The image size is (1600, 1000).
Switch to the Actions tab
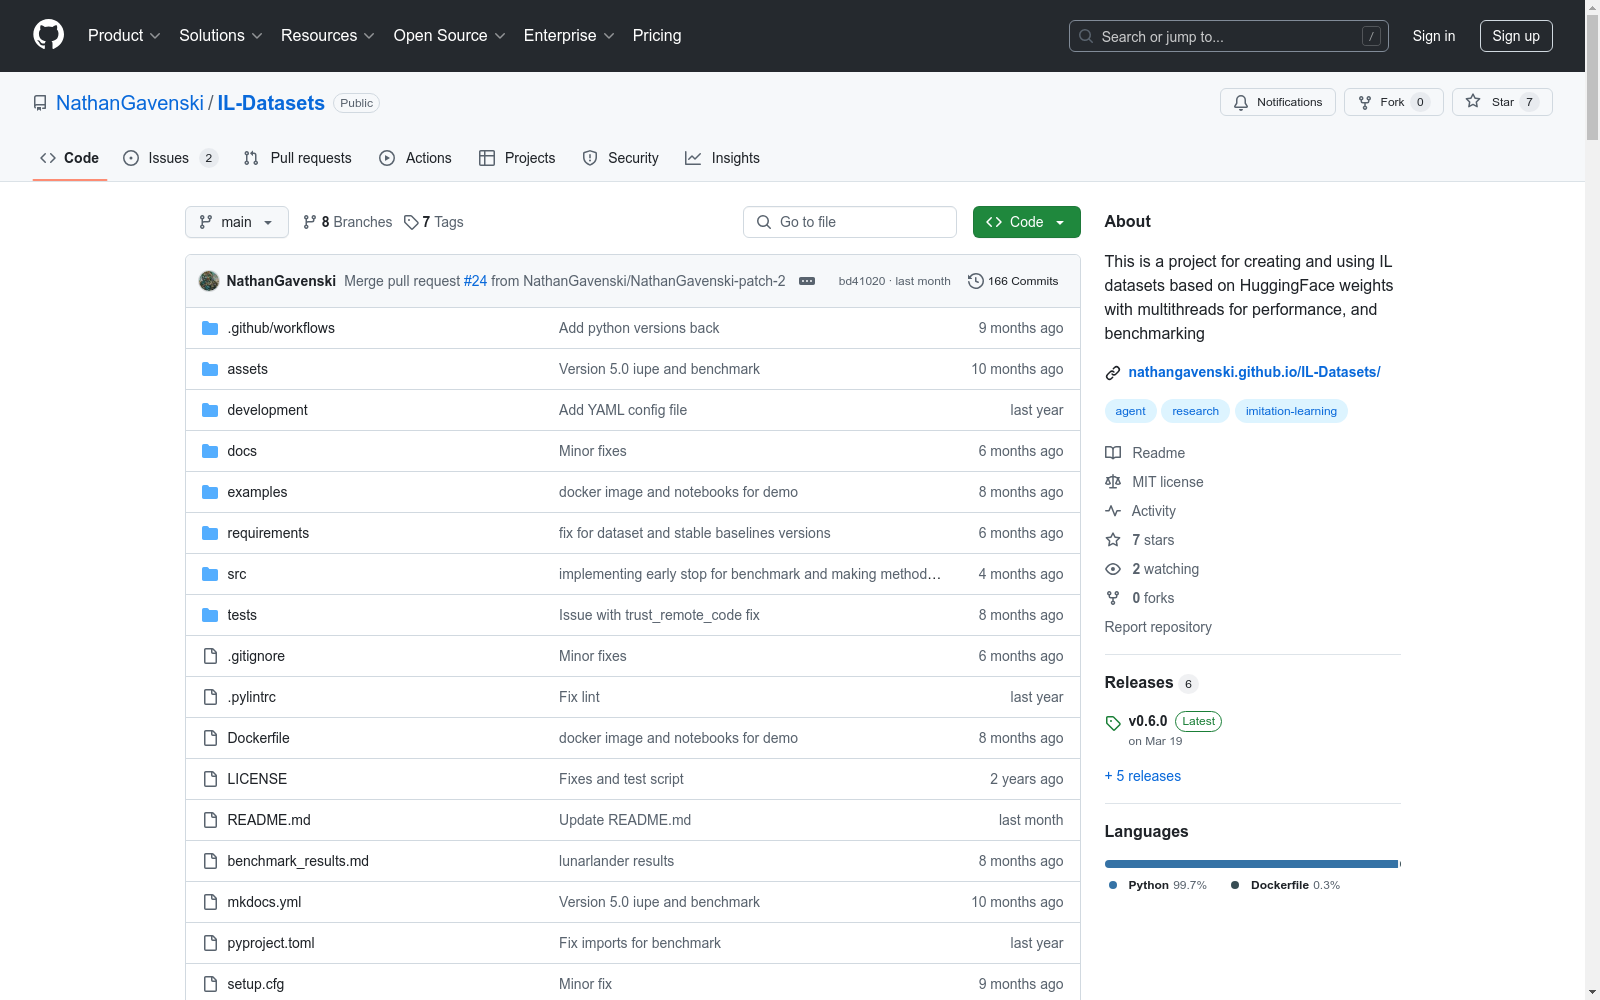[415, 158]
